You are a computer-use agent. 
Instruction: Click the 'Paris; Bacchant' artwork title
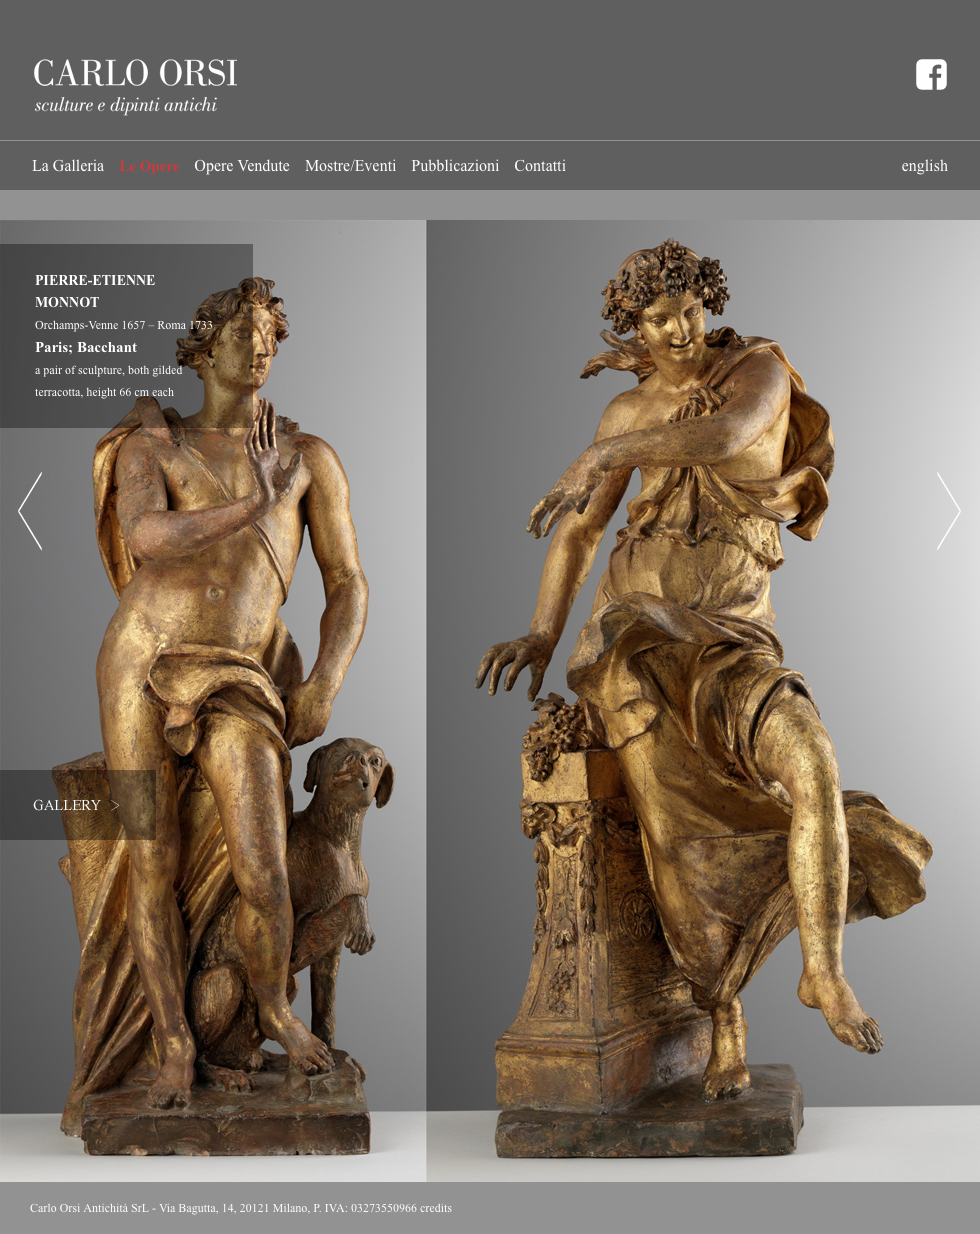click(86, 347)
